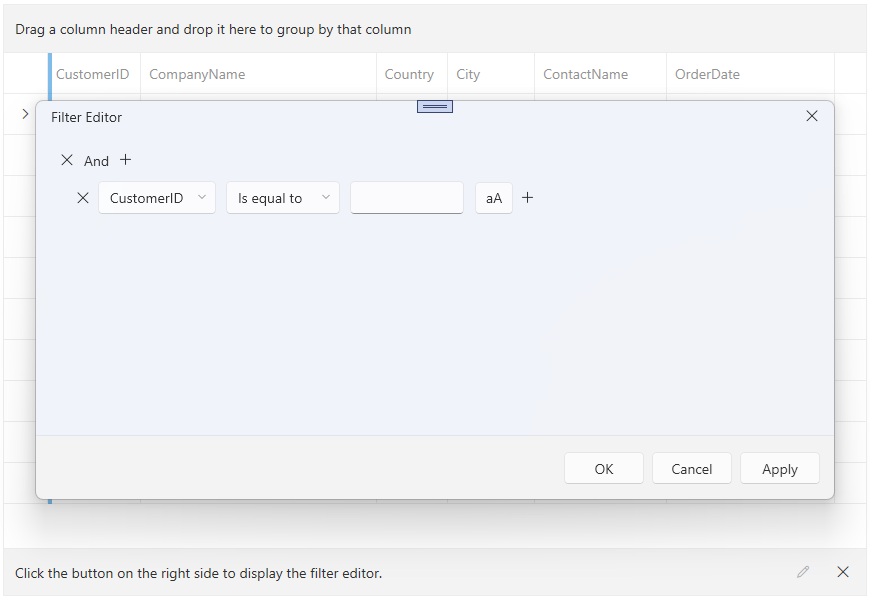Confirm the filter with OK
870x599 pixels.
click(x=604, y=468)
